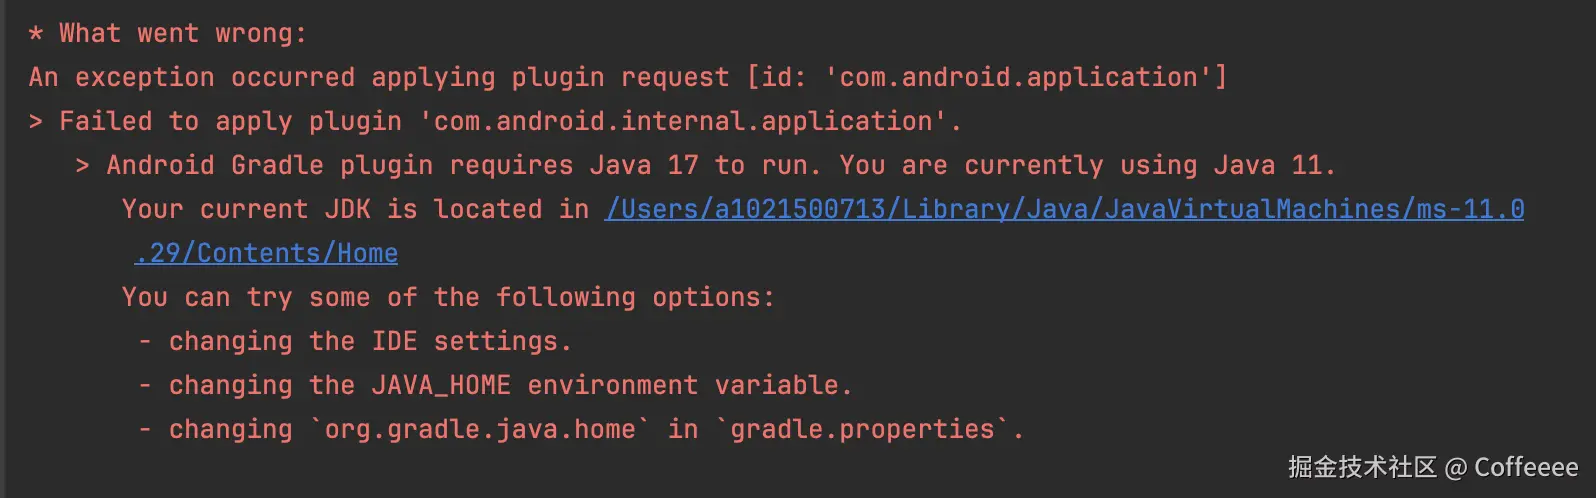Click the 'JAVA_HOME' word in the options
Viewport: 1596px width, 498px height.
(x=441, y=385)
